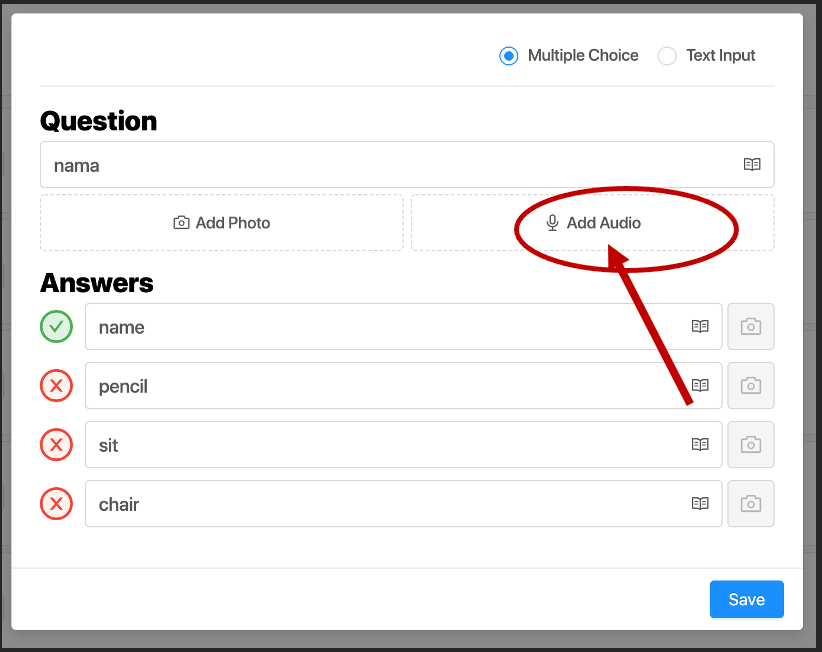This screenshot has width=822, height=652.
Task: Add a photo to the 'pencil' answer
Action: (x=751, y=386)
